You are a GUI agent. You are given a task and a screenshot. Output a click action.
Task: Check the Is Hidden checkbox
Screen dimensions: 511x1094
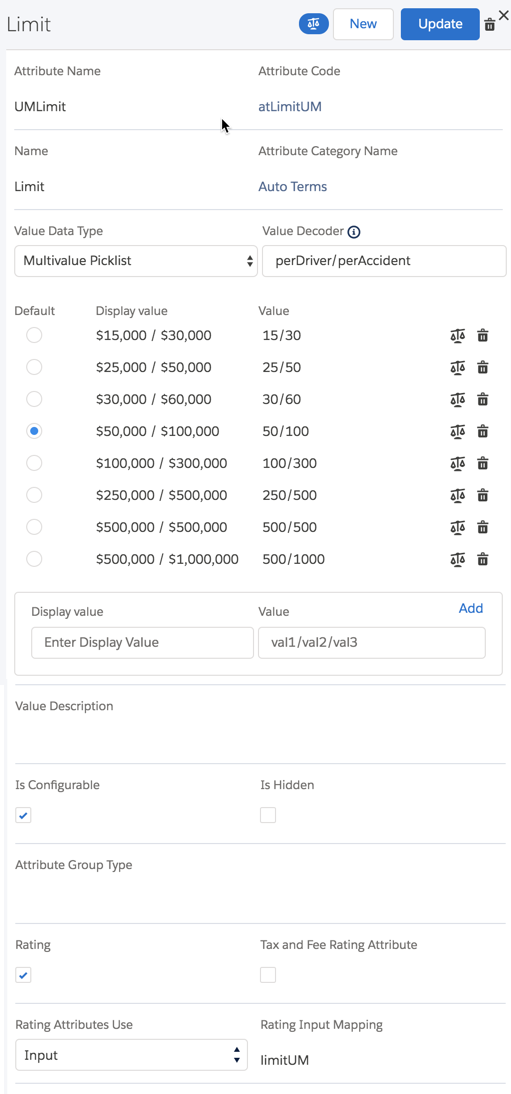(268, 815)
